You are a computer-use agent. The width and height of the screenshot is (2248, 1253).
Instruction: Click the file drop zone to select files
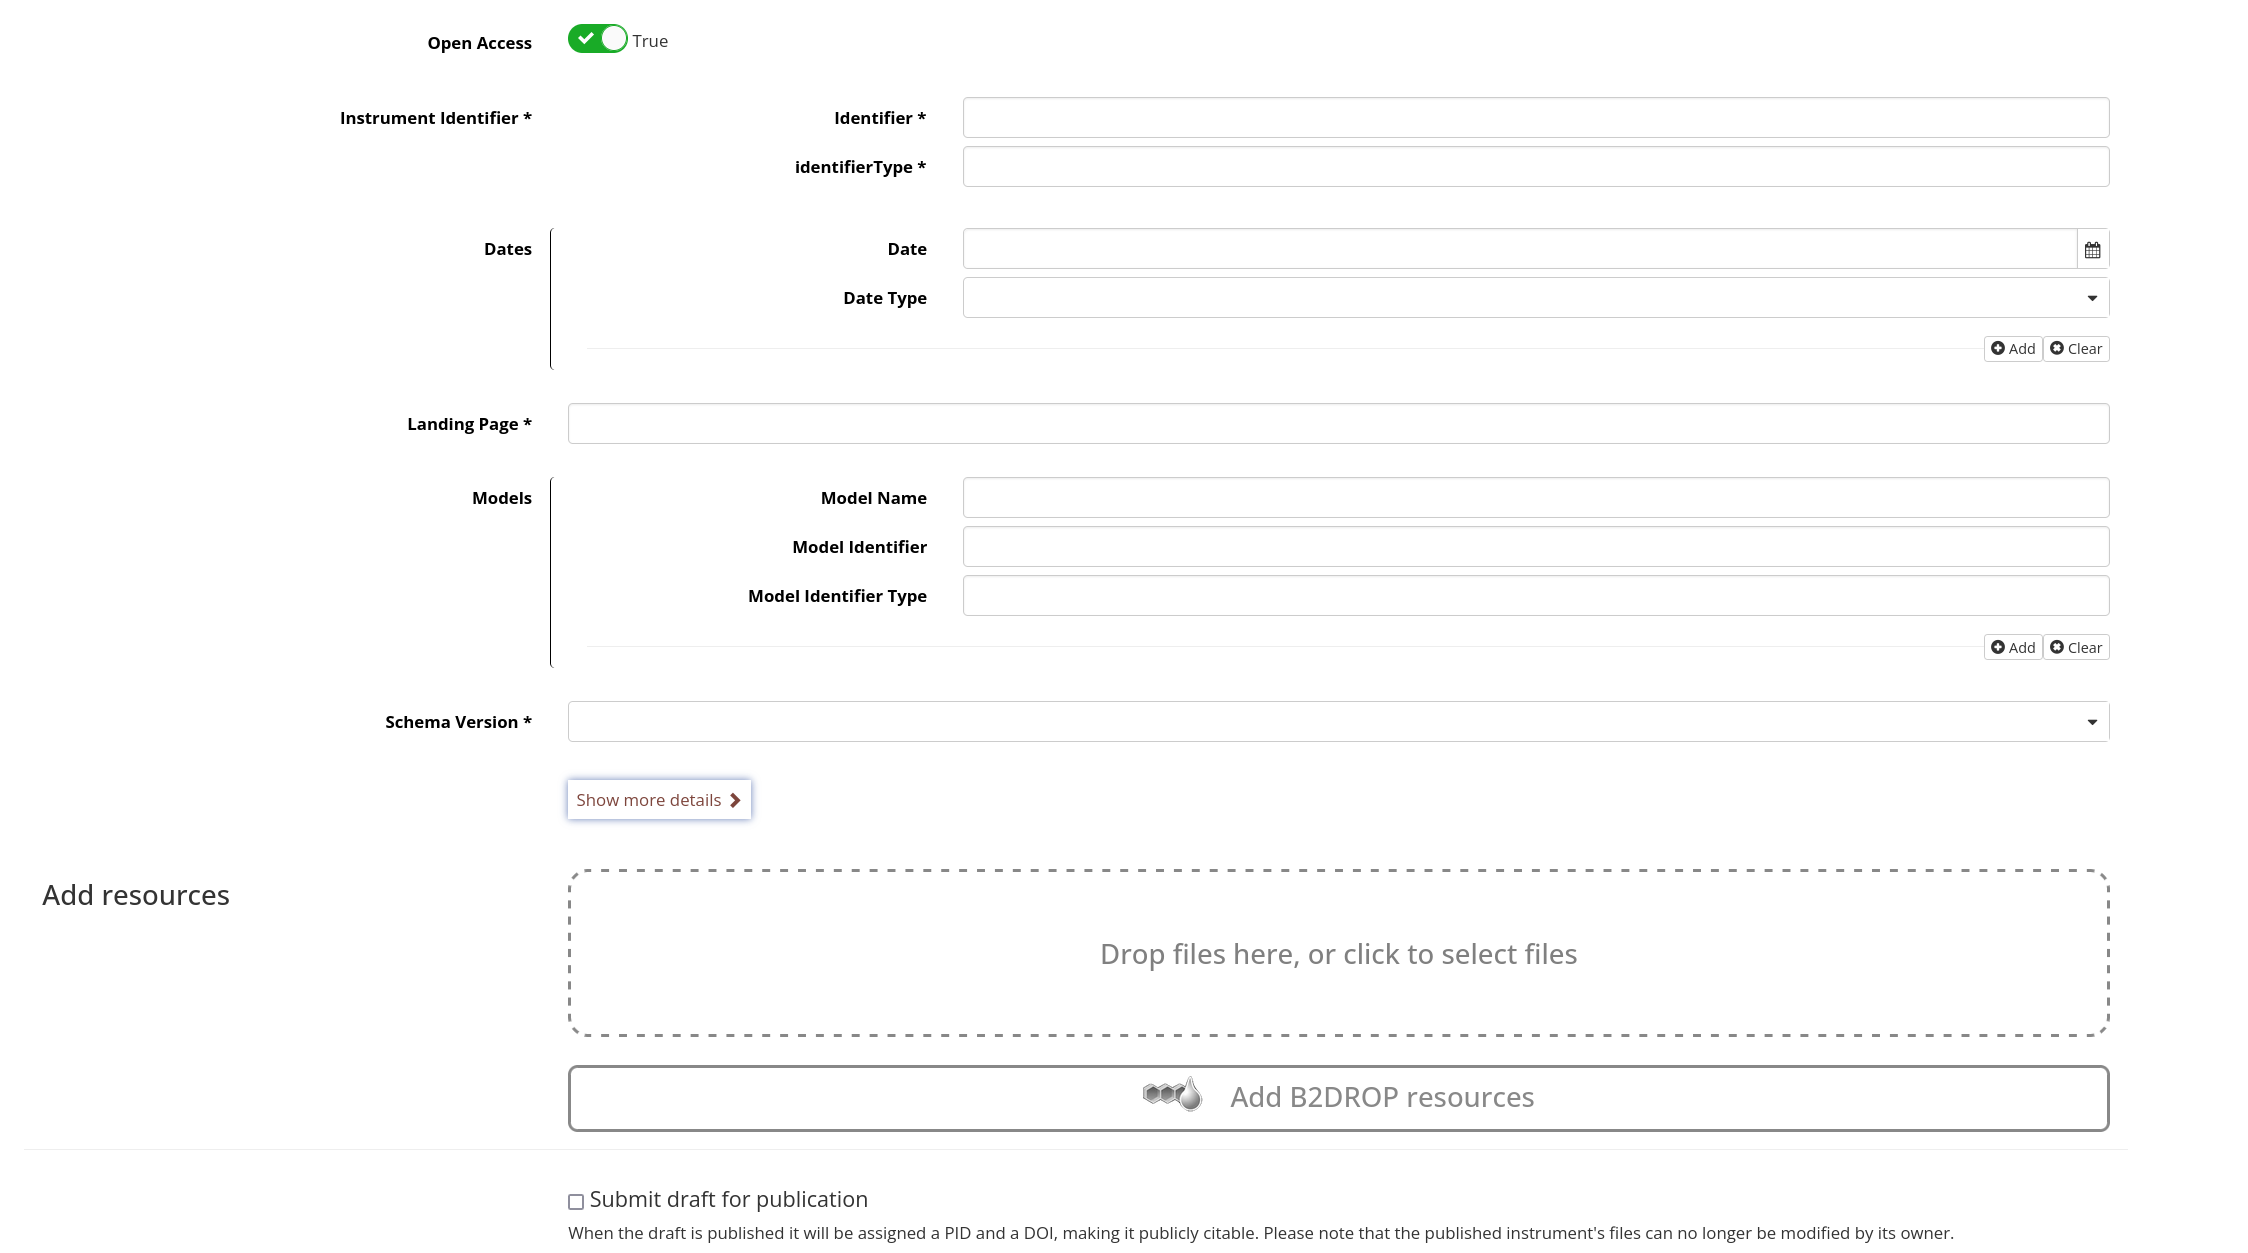pyautogui.click(x=1338, y=953)
